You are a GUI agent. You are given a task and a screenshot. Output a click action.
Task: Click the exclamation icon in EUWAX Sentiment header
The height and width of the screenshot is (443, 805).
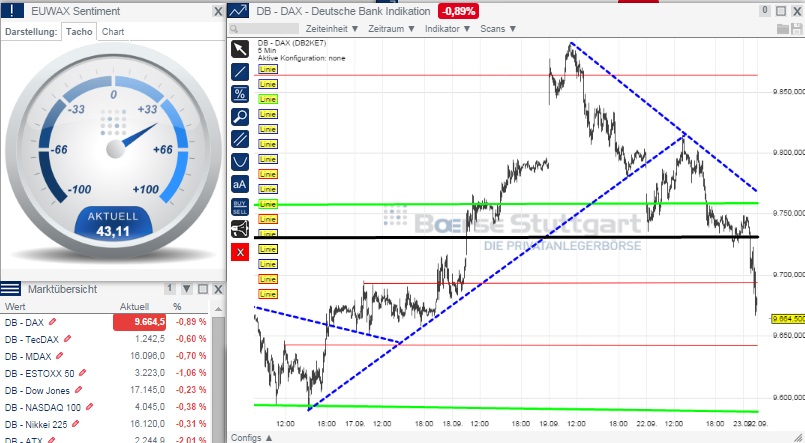[12, 11]
